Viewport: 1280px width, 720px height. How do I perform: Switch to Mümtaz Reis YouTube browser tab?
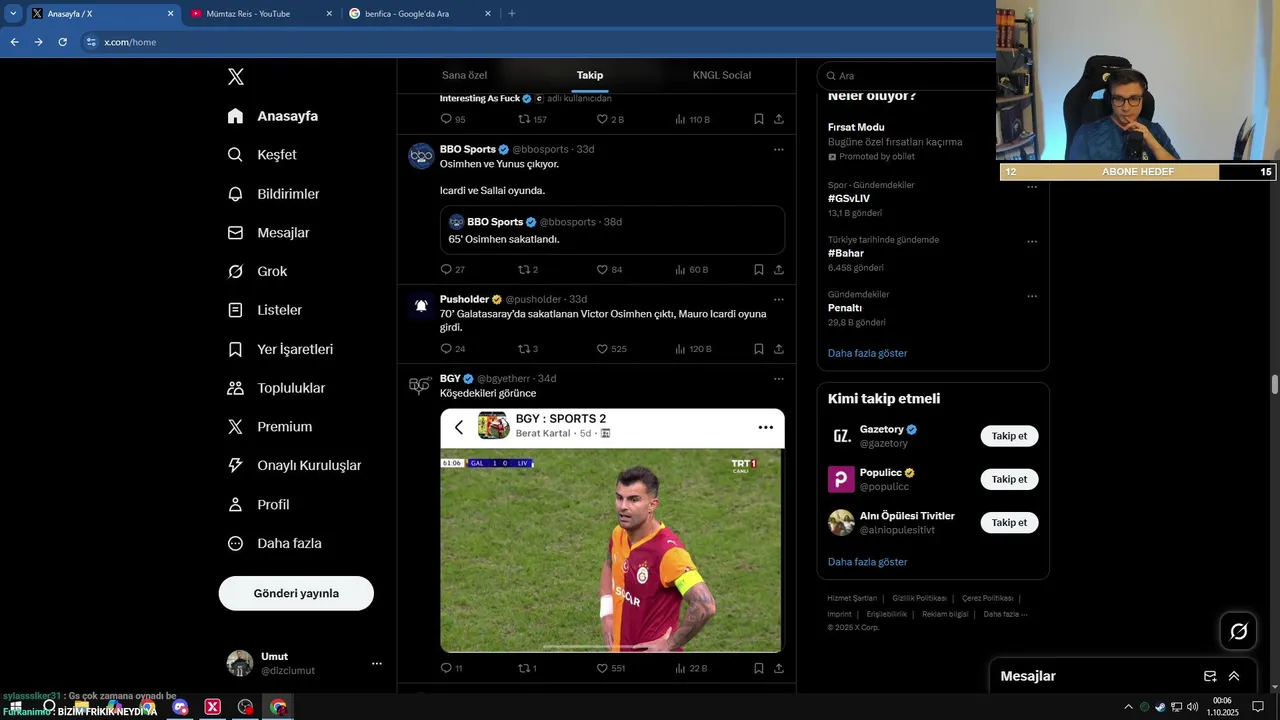point(262,14)
